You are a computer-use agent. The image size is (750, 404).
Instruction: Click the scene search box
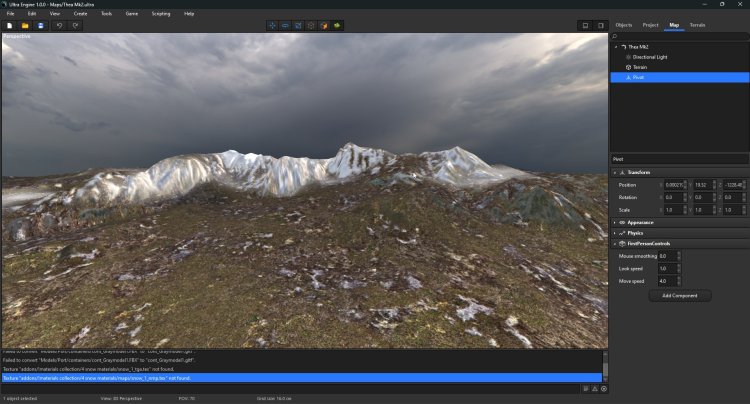[x=680, y=36]
